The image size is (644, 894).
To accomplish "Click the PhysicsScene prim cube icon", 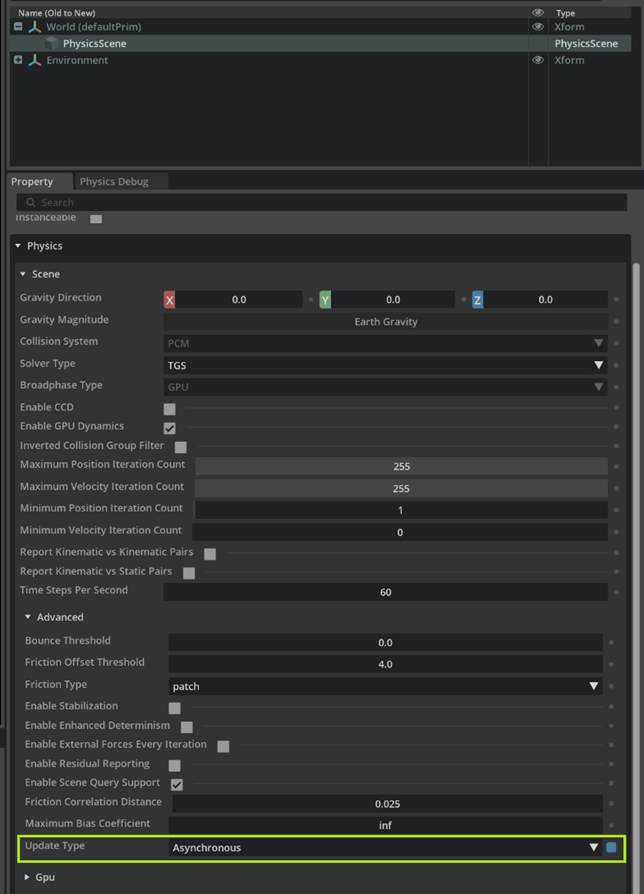I will 52,43.
